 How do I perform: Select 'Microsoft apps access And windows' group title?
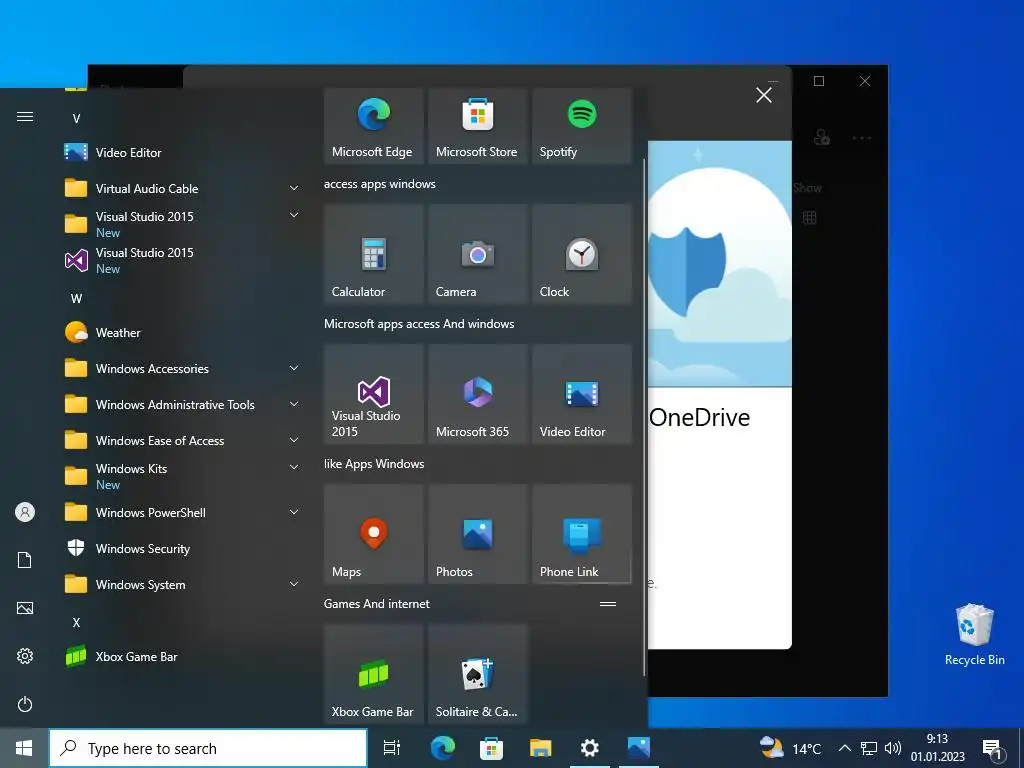(x=419, y=324)
